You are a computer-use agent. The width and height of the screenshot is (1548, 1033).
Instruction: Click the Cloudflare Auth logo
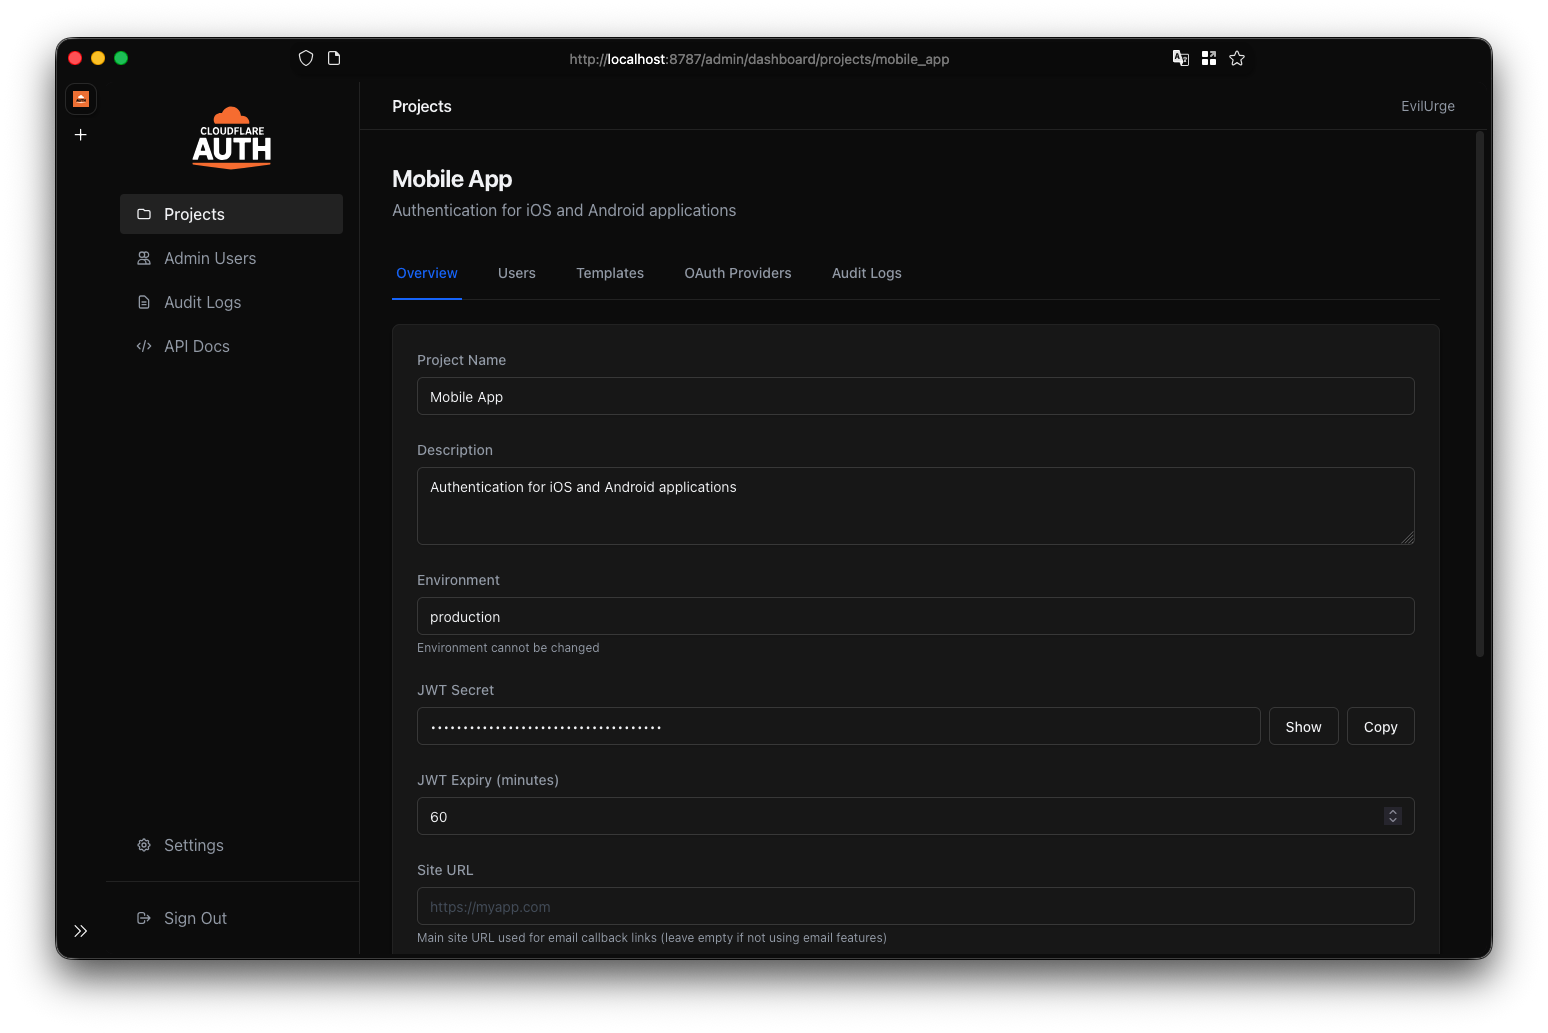(232, 138)
